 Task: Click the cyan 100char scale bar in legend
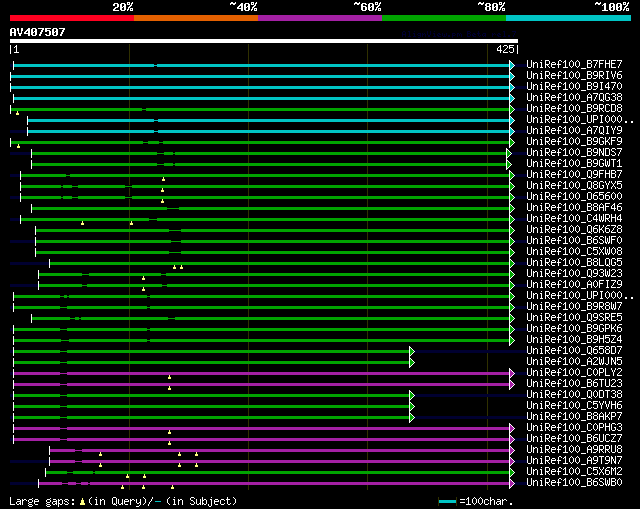pos(447,501)
